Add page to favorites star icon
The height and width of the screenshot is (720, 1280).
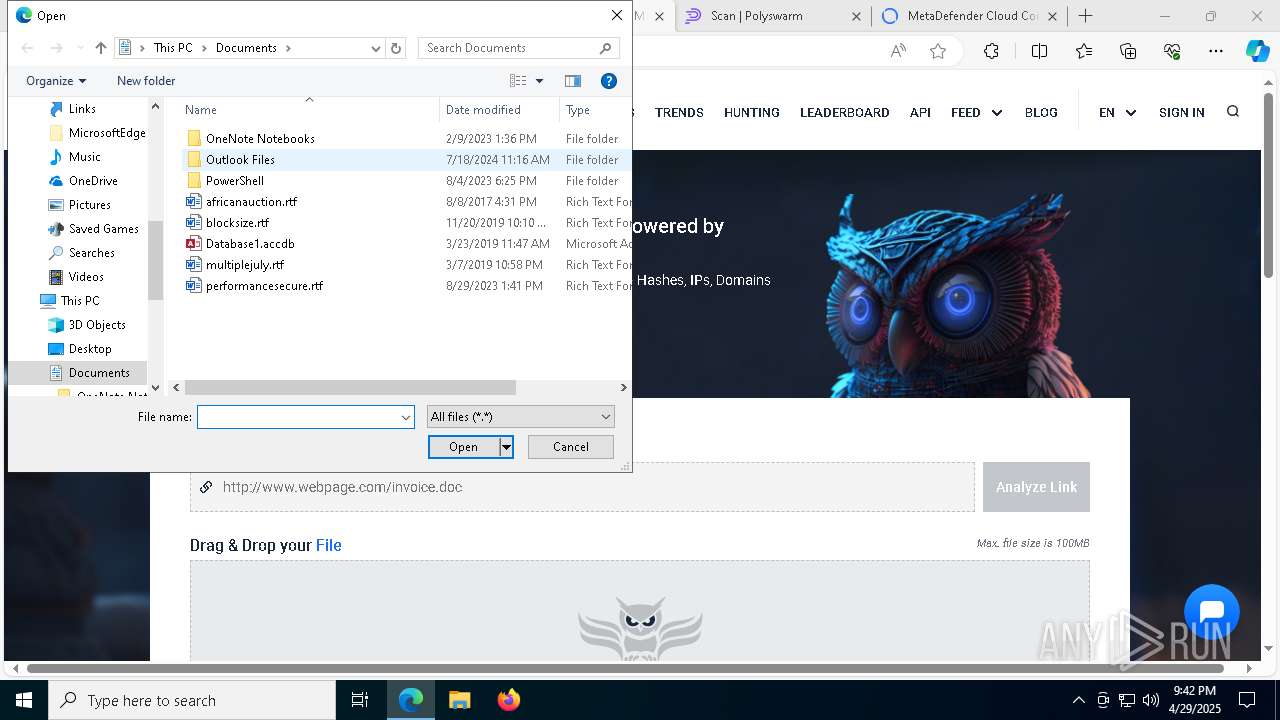point(938,51)
